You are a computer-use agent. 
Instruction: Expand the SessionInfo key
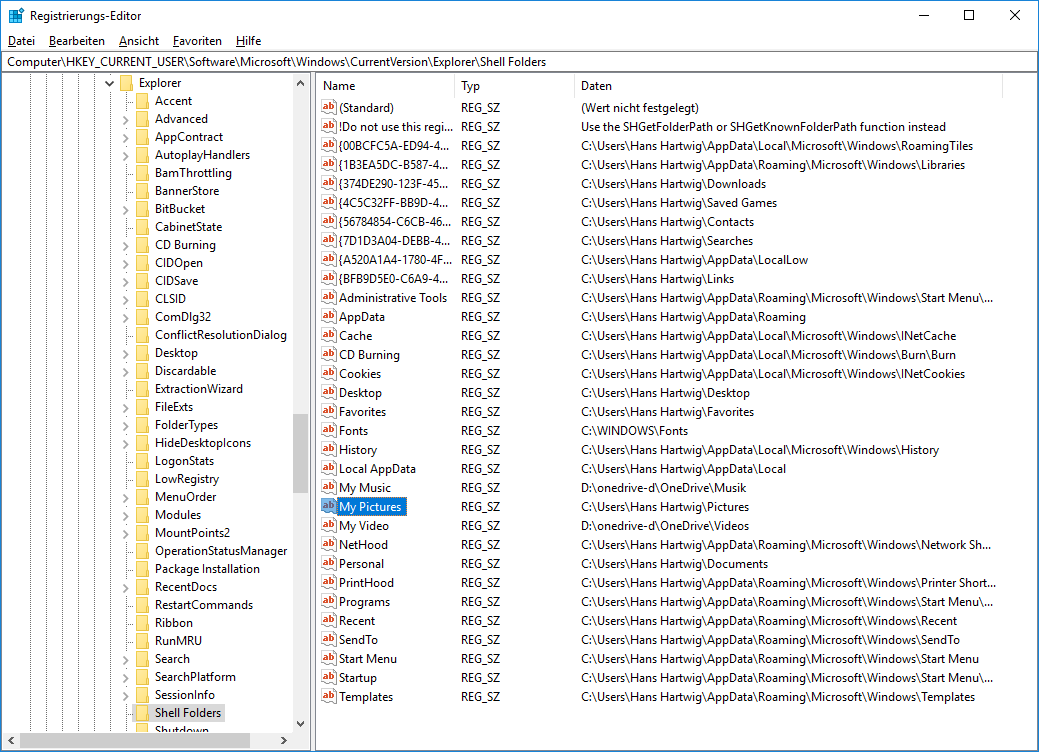[126, 695]
